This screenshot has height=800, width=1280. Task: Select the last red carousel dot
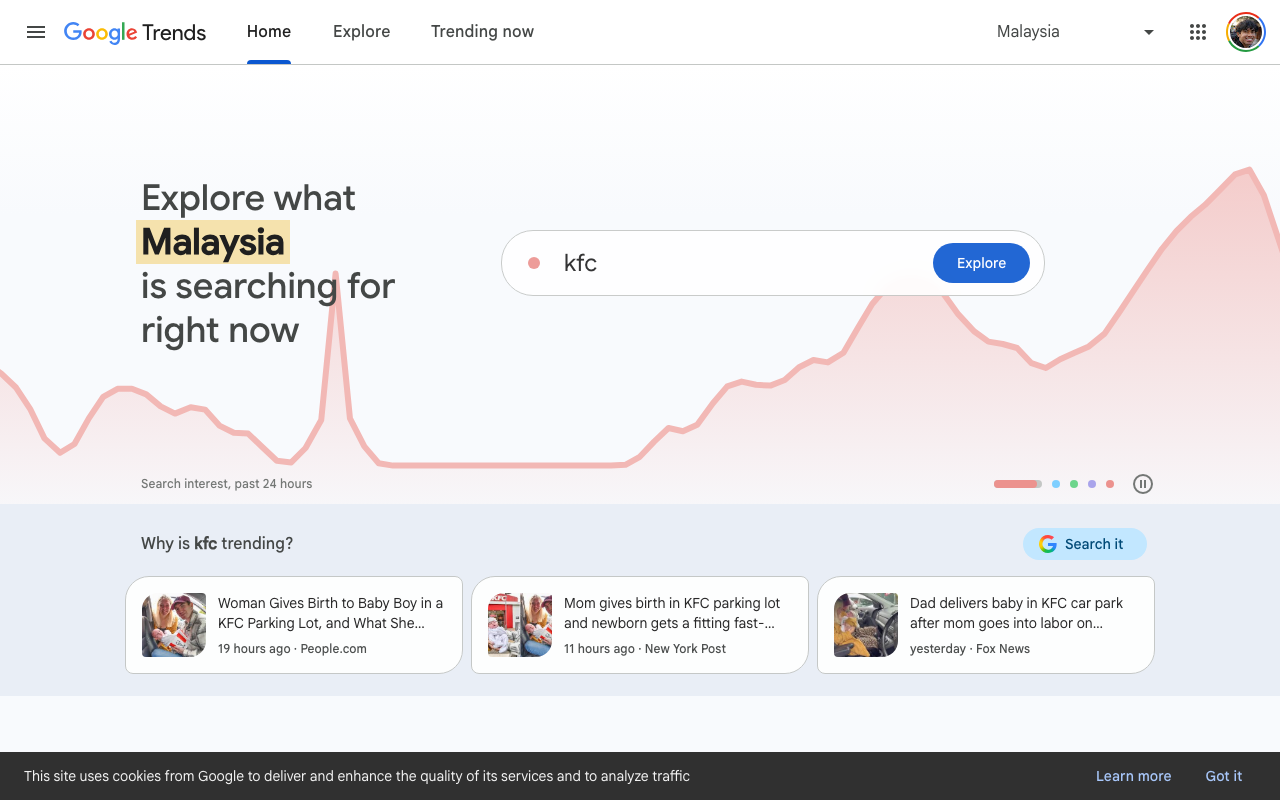1110,484
